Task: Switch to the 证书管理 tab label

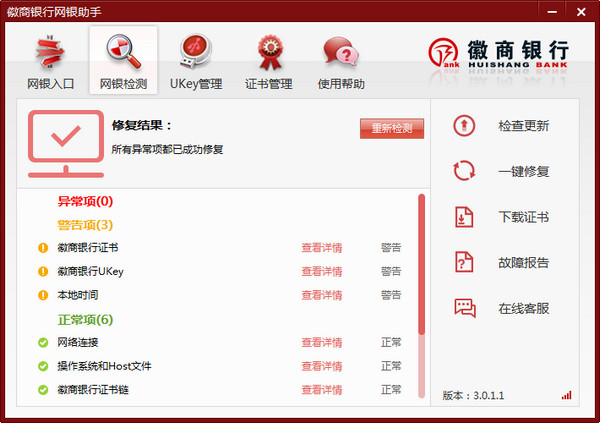Action: click(x=269, y=84)
